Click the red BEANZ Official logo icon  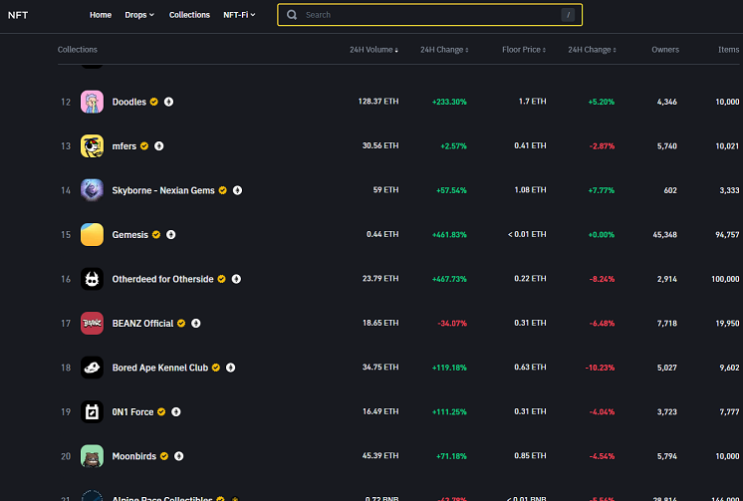click(x=92, y=323)
